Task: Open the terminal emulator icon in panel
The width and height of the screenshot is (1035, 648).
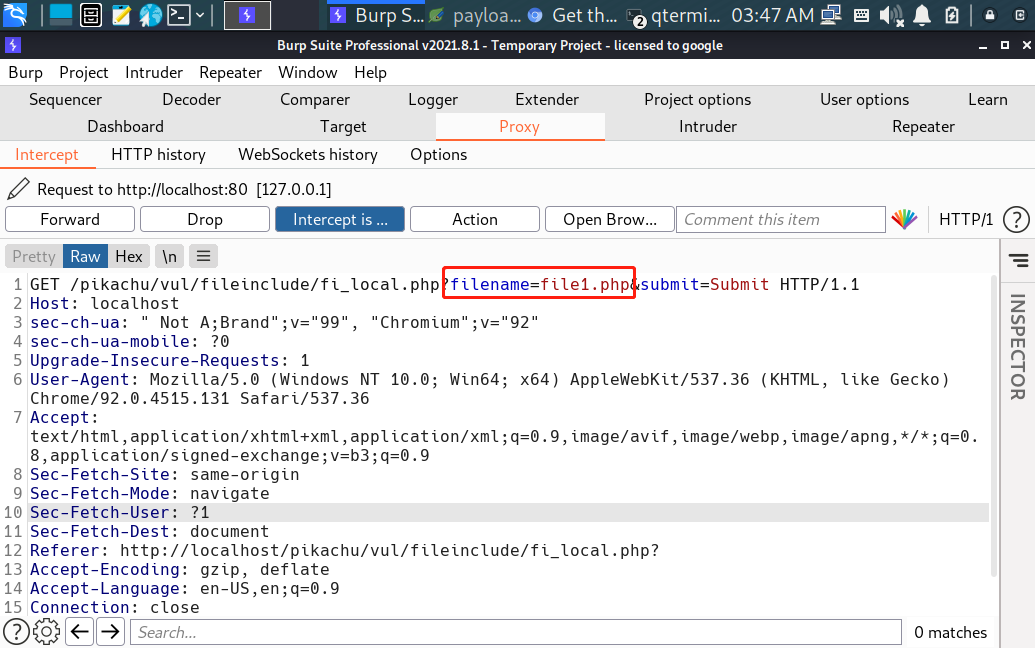Action: pyautogui.click(x=179, y=15)
